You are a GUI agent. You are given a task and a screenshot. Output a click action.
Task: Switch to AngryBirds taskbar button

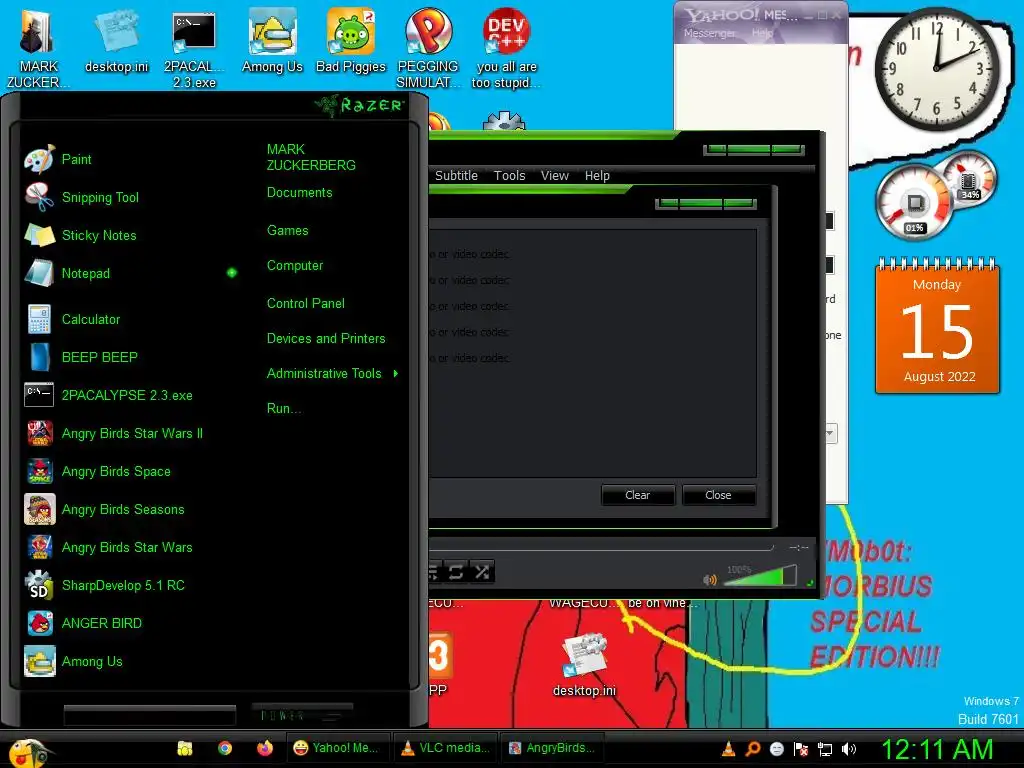coord(552,748)
